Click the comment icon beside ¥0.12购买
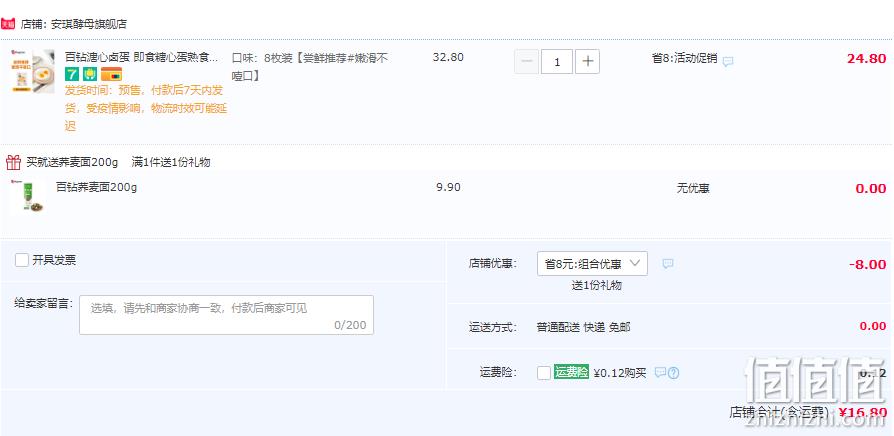 (x=660, y=373)
